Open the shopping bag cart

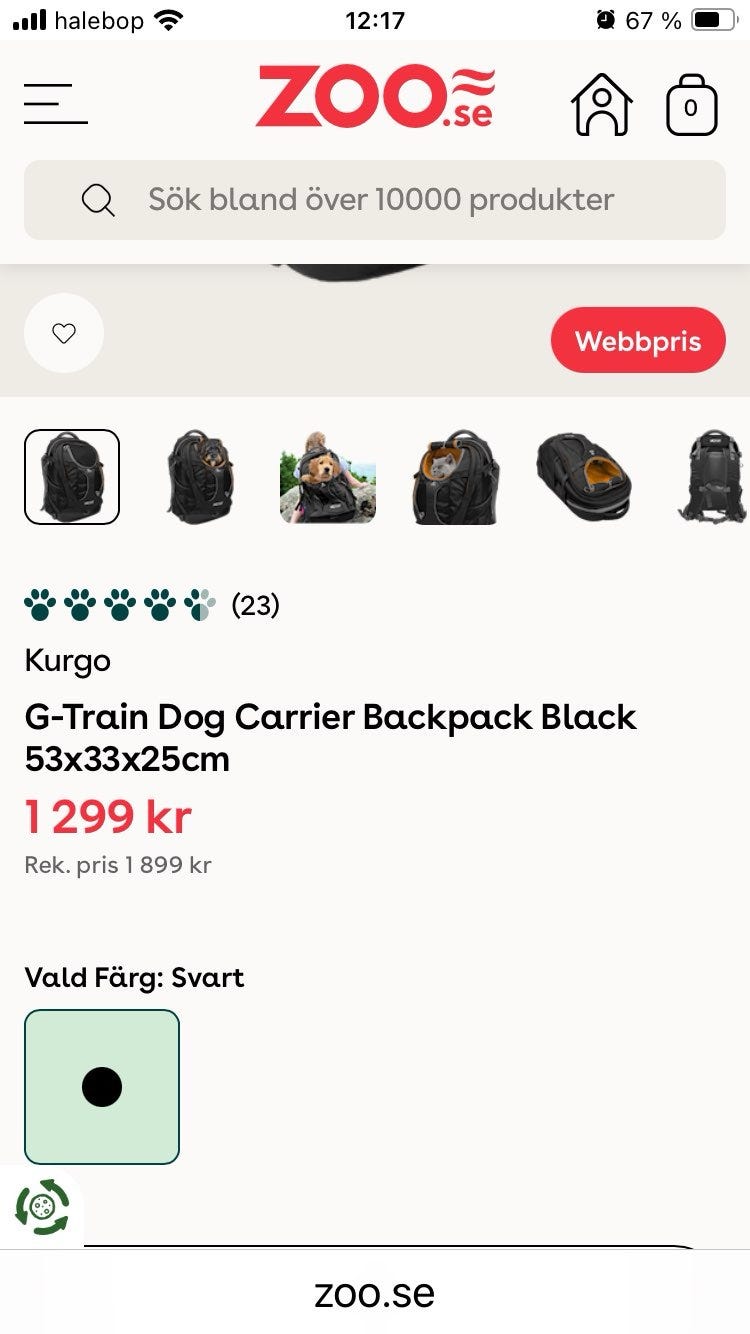692,104
